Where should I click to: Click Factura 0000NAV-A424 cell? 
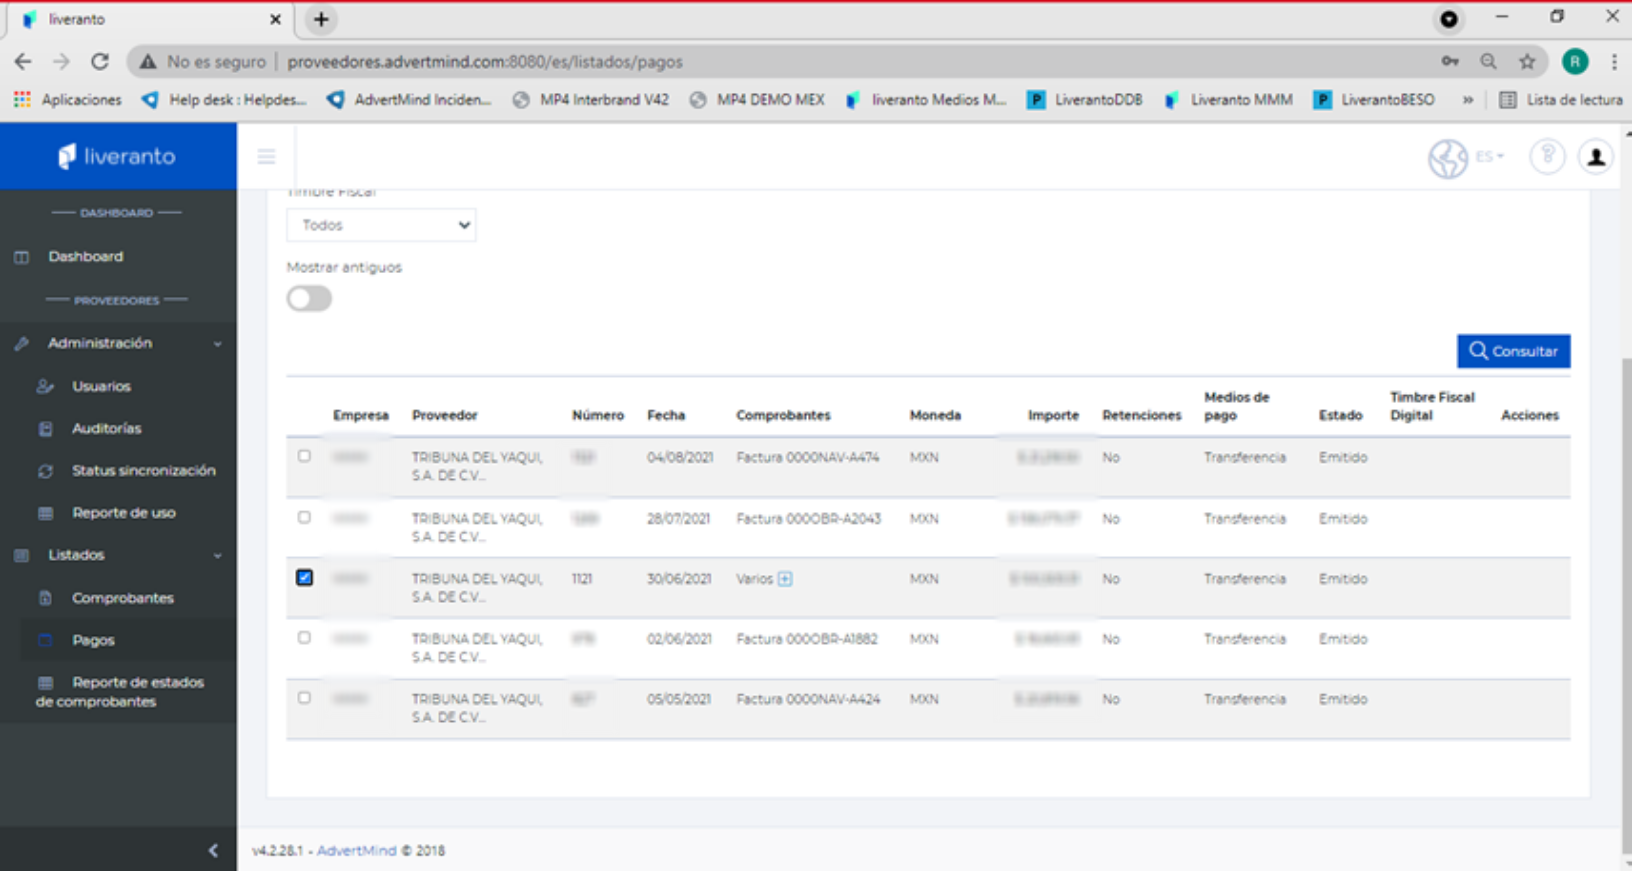coord(808,699)
